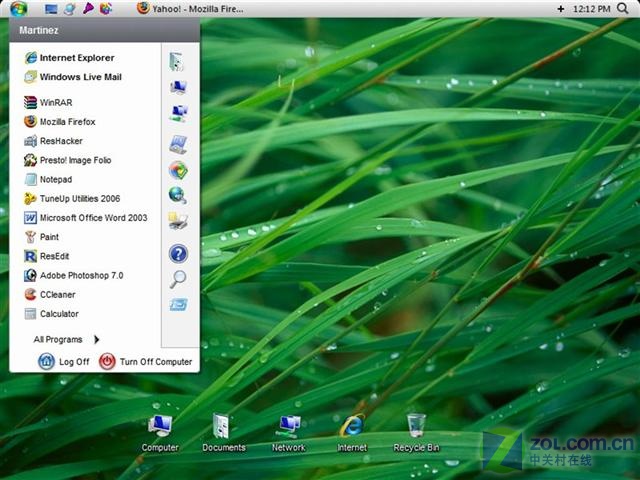The width and height of the screenshot is (640, 480).
Task: Select the Recycle Bin desktop icon
Action: 416,433
